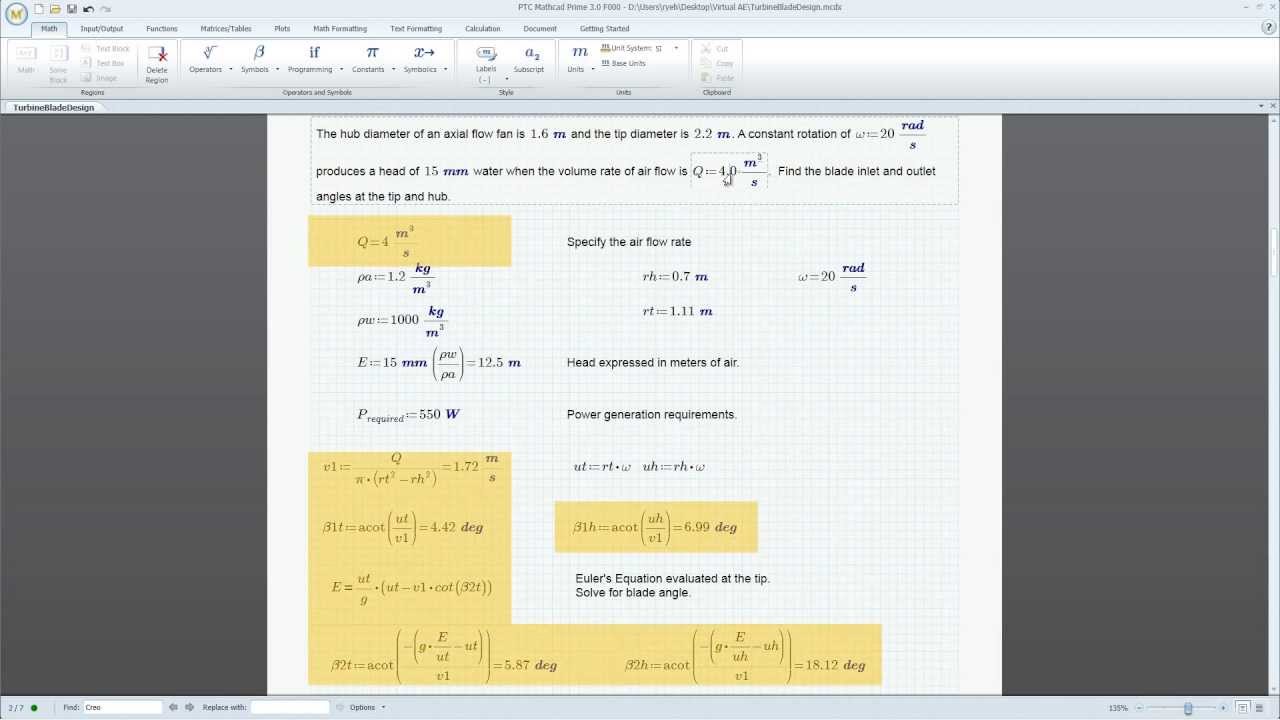The image size is (1280, 720).
Task: Click the Delete Region button
Action: click(157, 63)
